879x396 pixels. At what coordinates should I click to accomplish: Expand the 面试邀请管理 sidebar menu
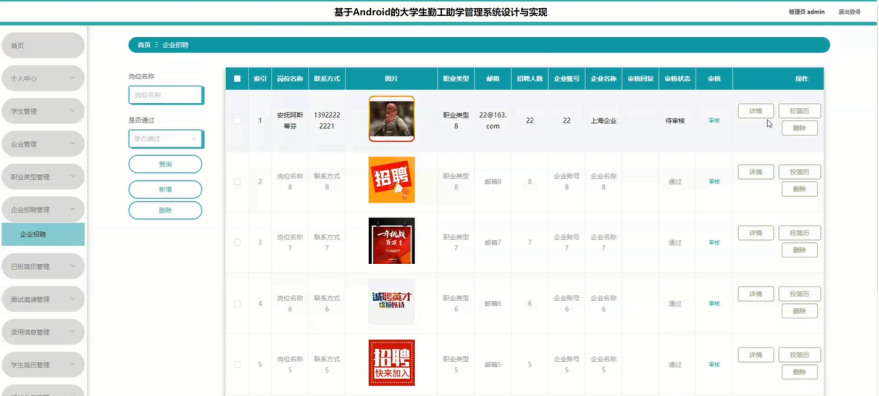tap(43, 299)
